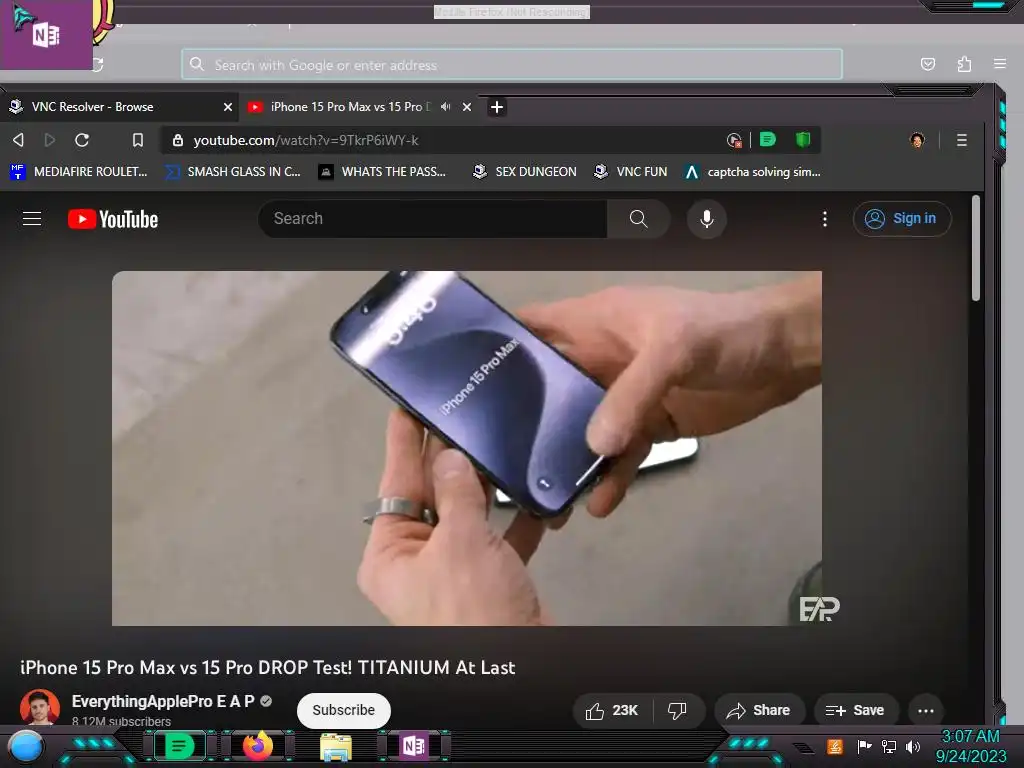
Task: Open the volume speaker tray icon
Action: 913,746
